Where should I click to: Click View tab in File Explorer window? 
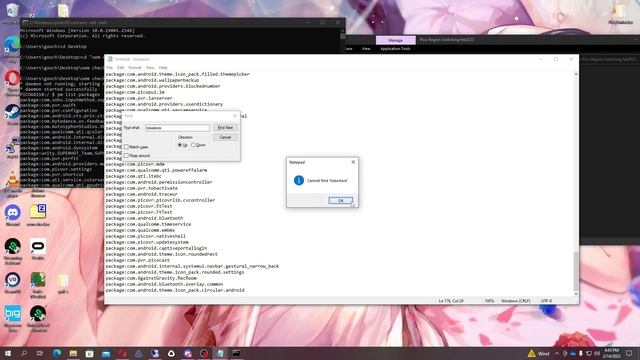pyautogui.click(x=366, y=49)
